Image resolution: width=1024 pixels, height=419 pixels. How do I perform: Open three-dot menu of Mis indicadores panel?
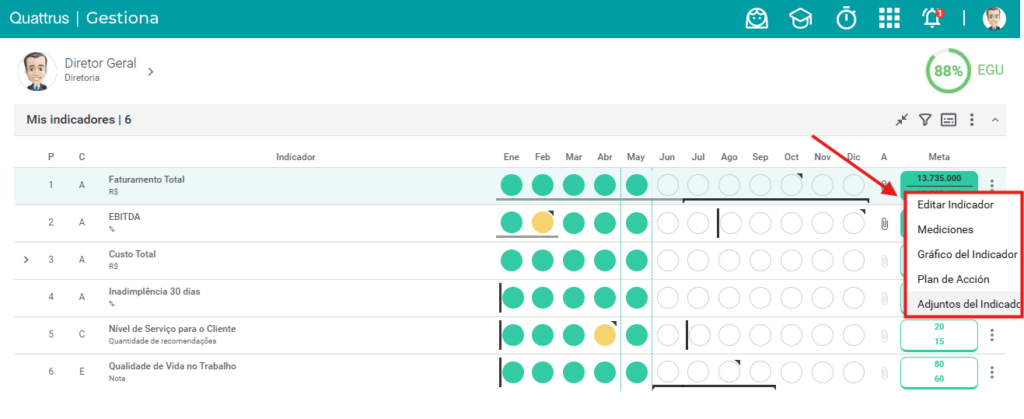pyautogui.click(x=972, y=119)
